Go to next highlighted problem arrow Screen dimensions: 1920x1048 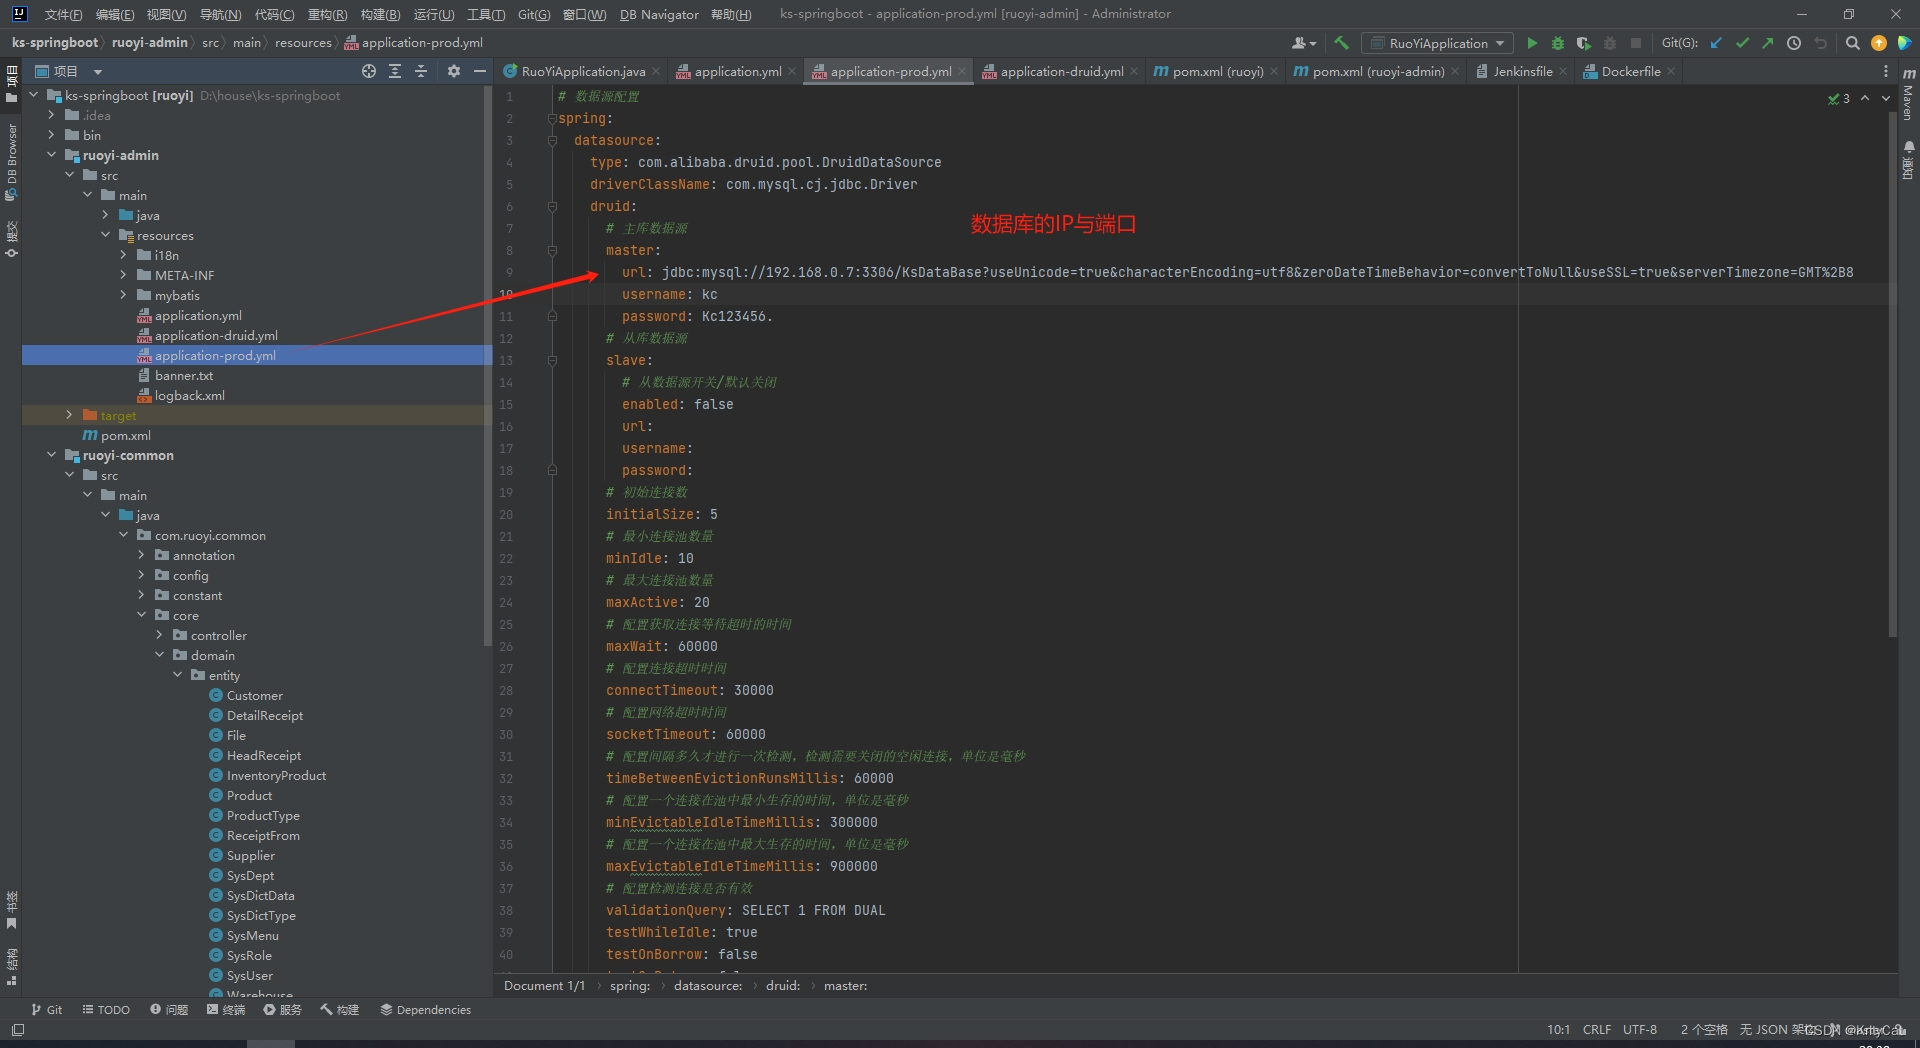point(1886,98)
